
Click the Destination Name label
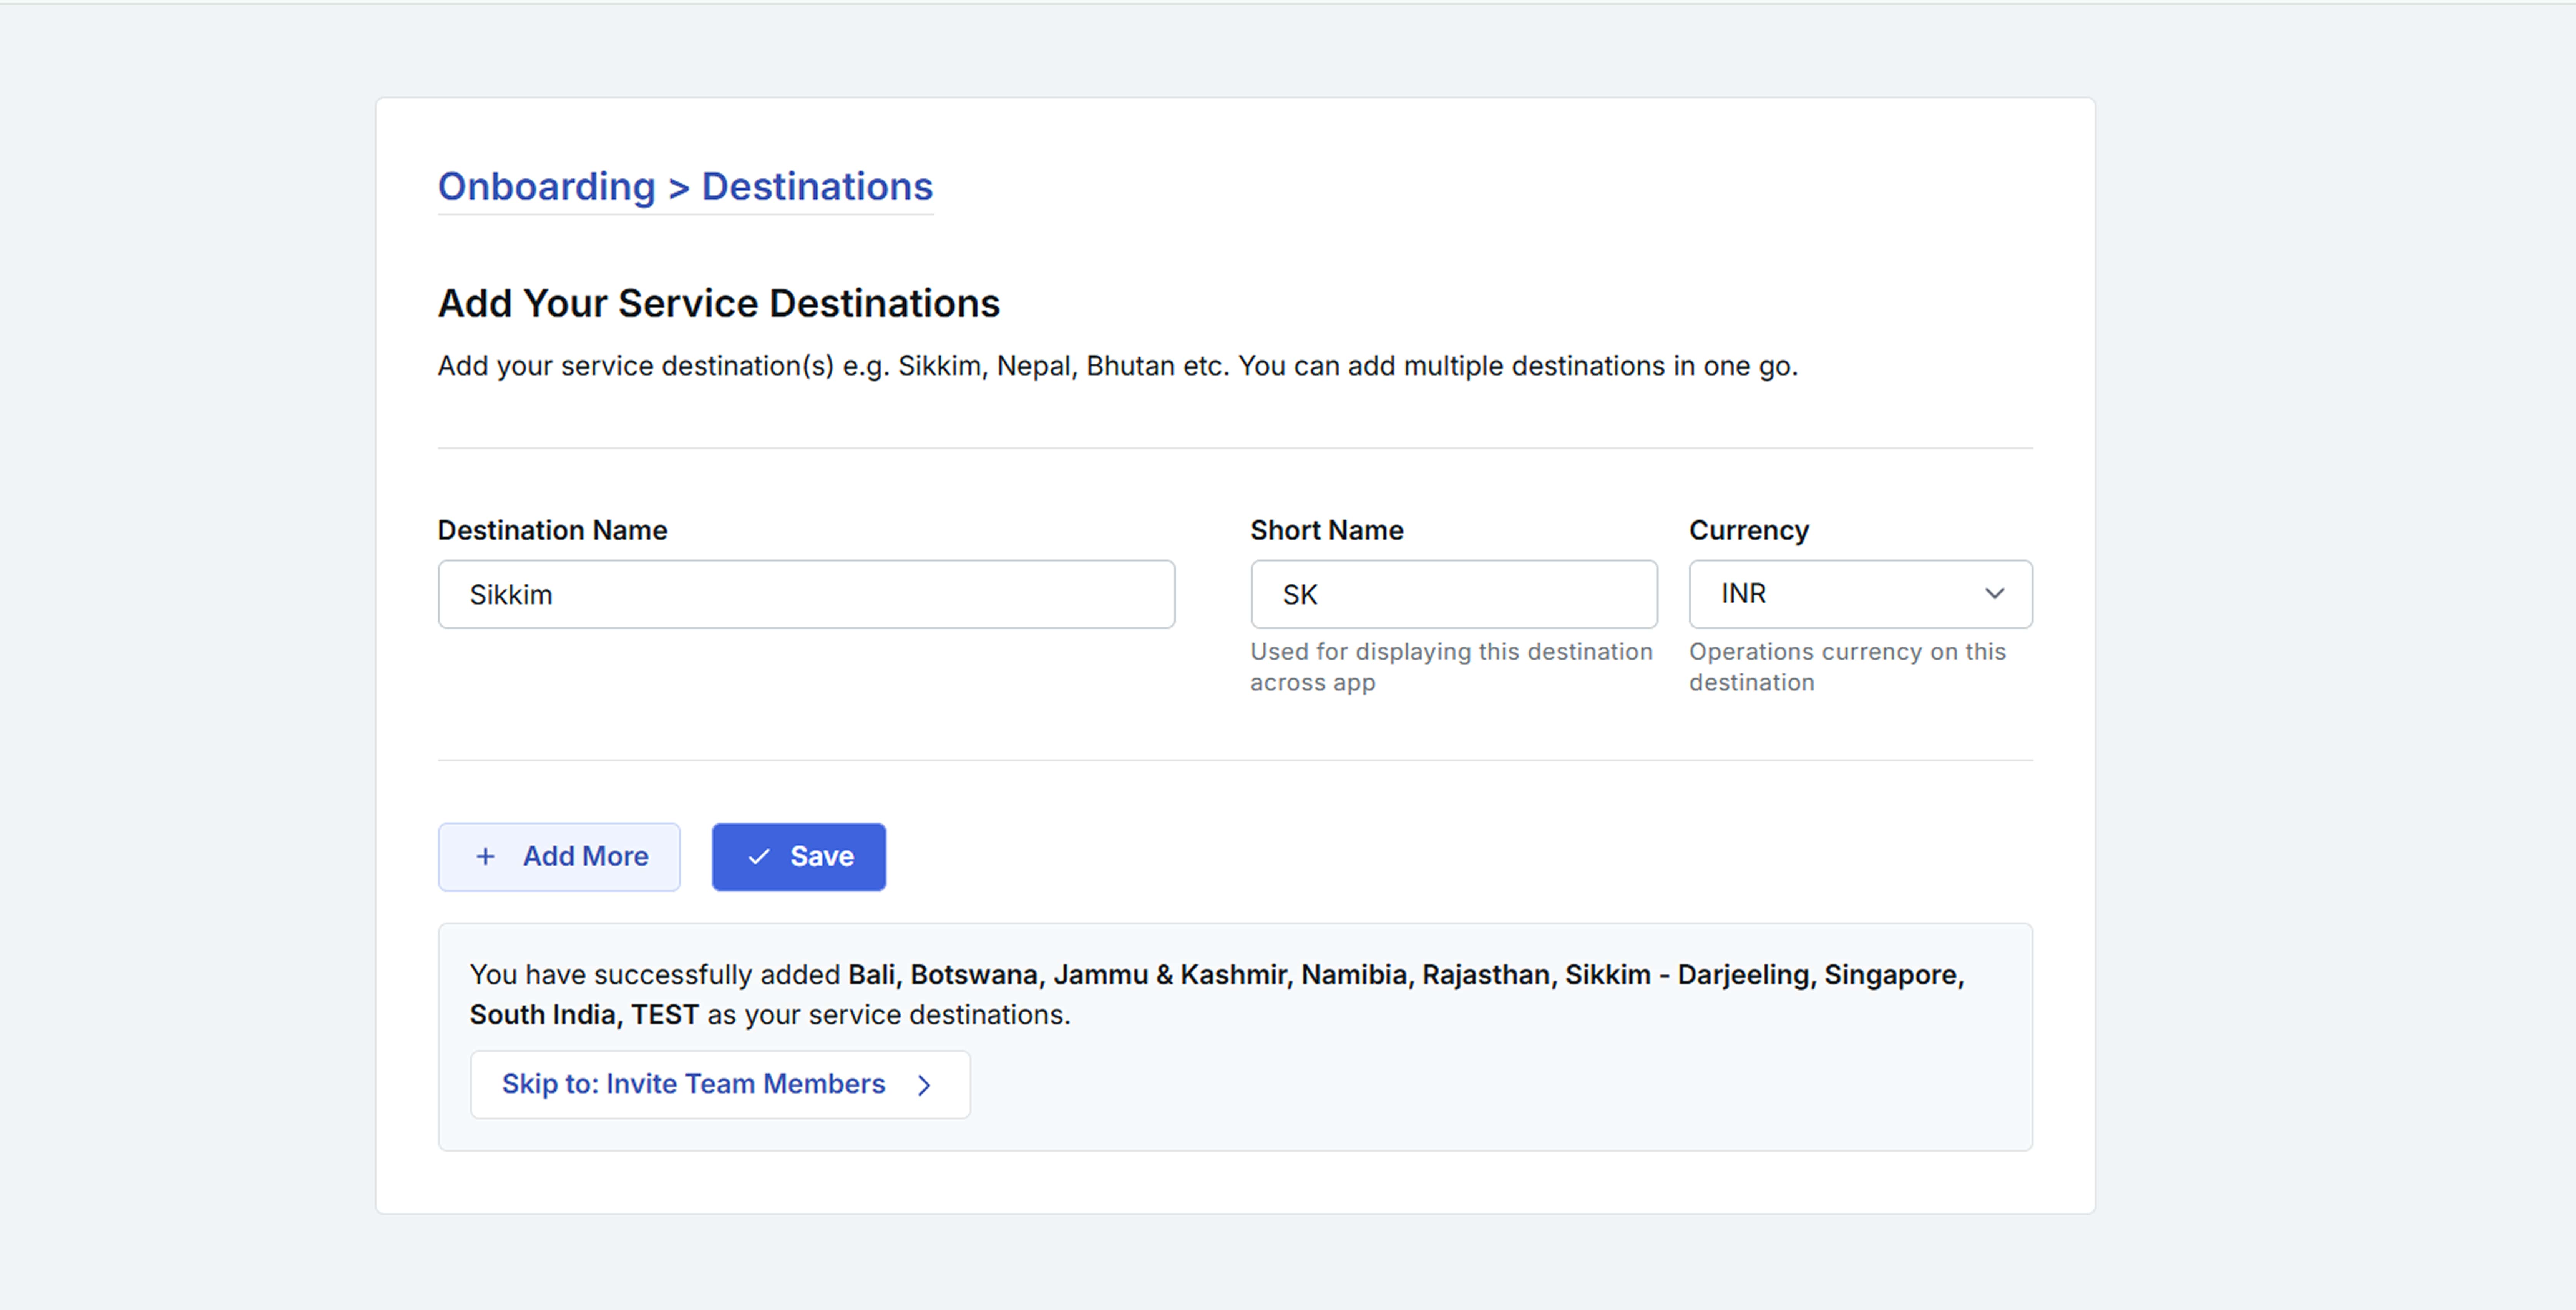click(x=552, y=530)
